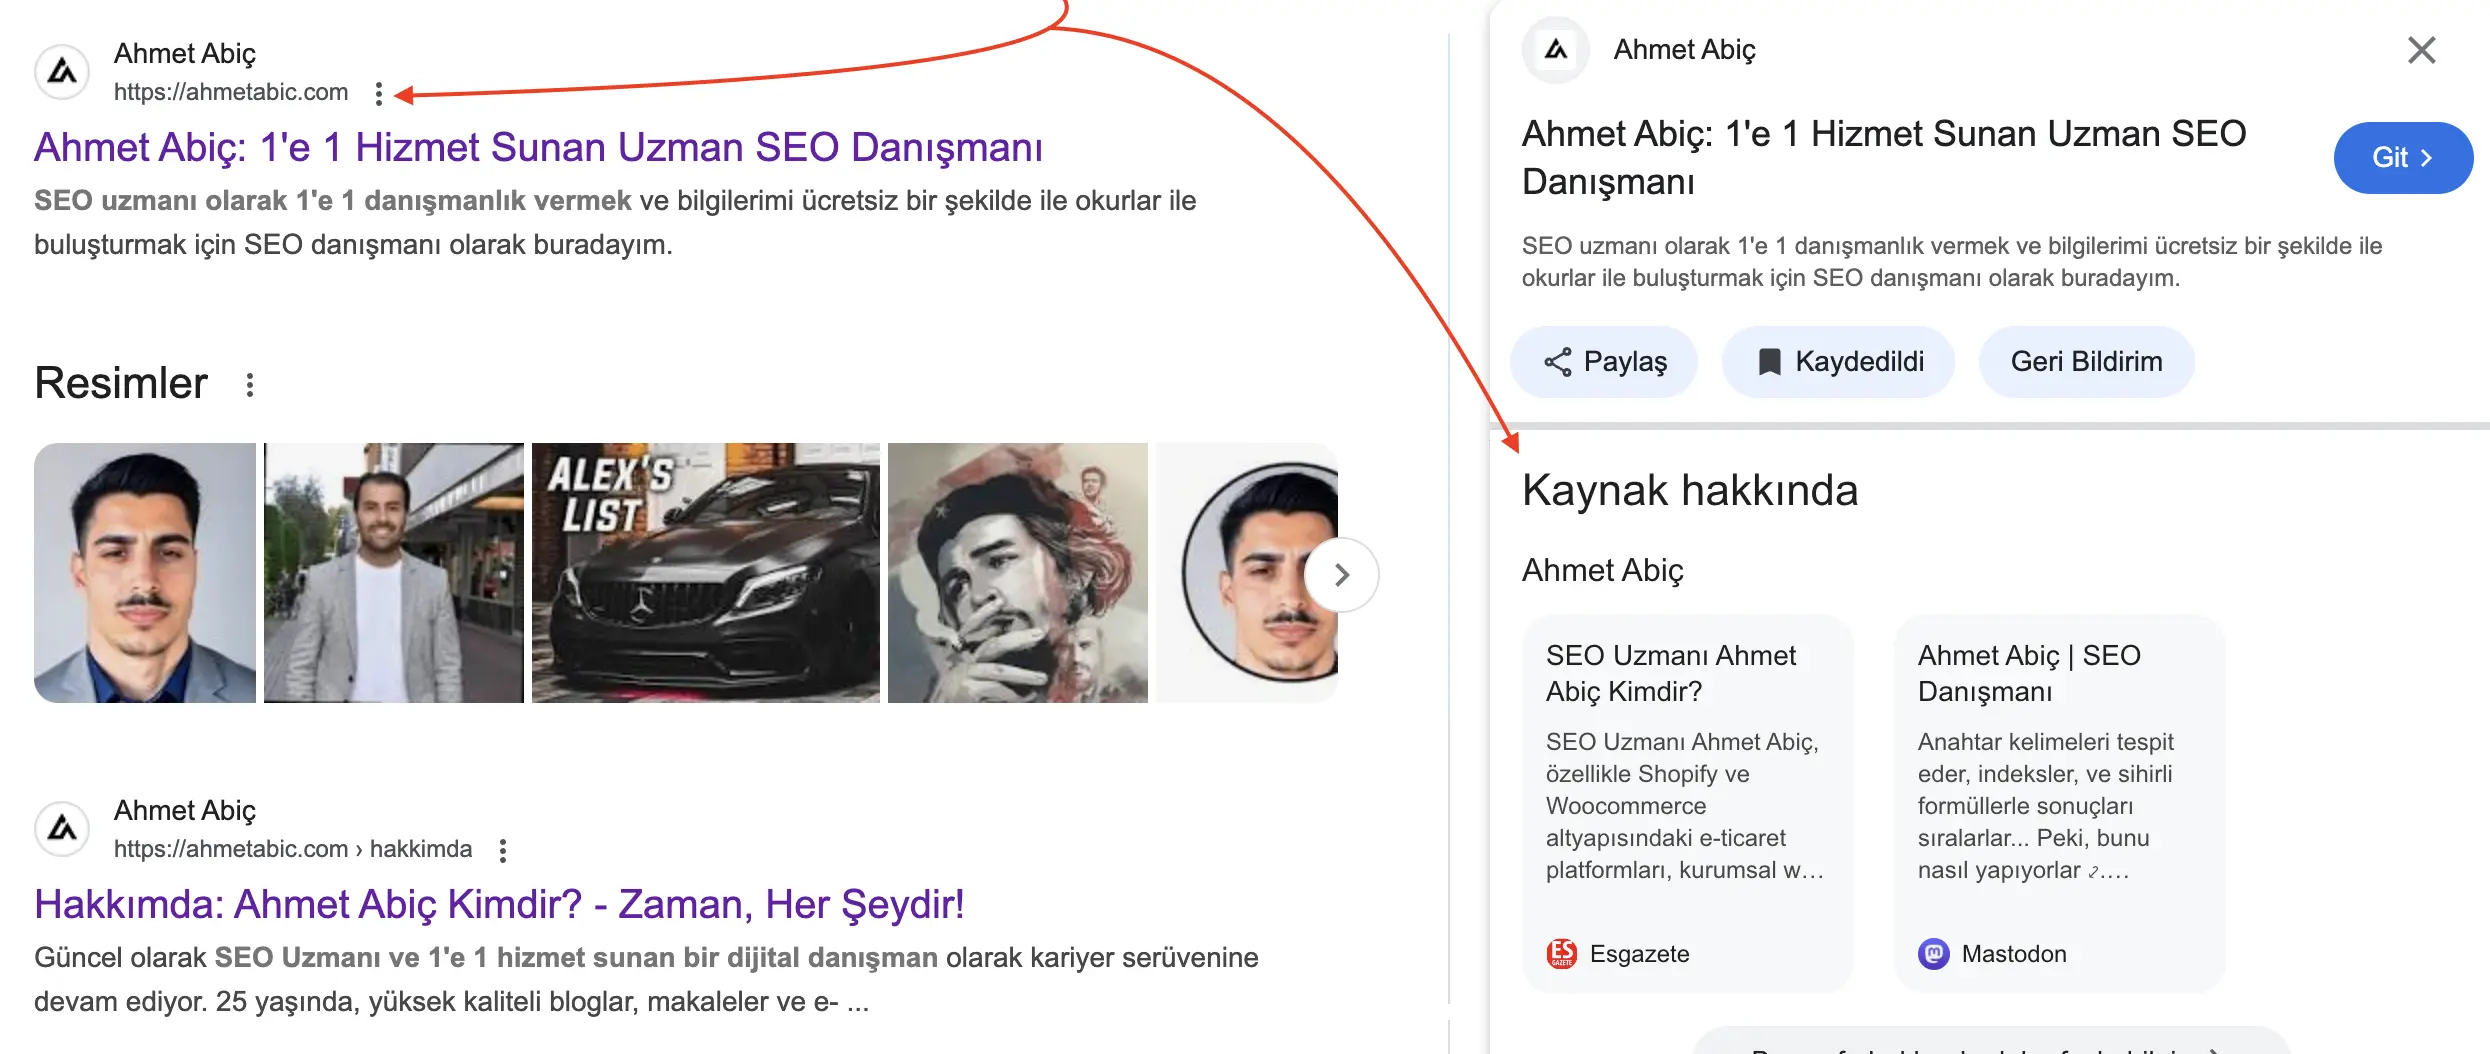Click the Paylaş share button

[1604, 362]
